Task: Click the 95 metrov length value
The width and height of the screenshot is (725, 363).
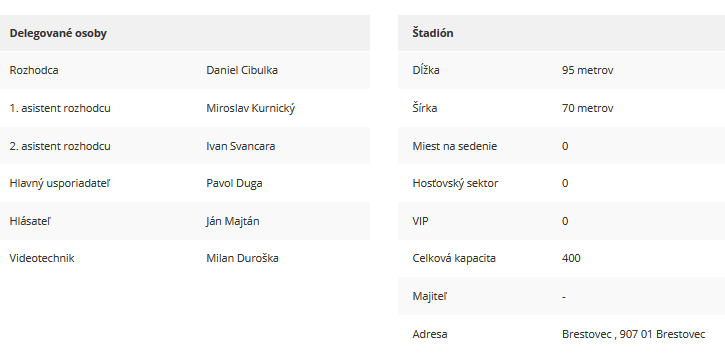Action: pyautogui.click(x=588, y=70)
